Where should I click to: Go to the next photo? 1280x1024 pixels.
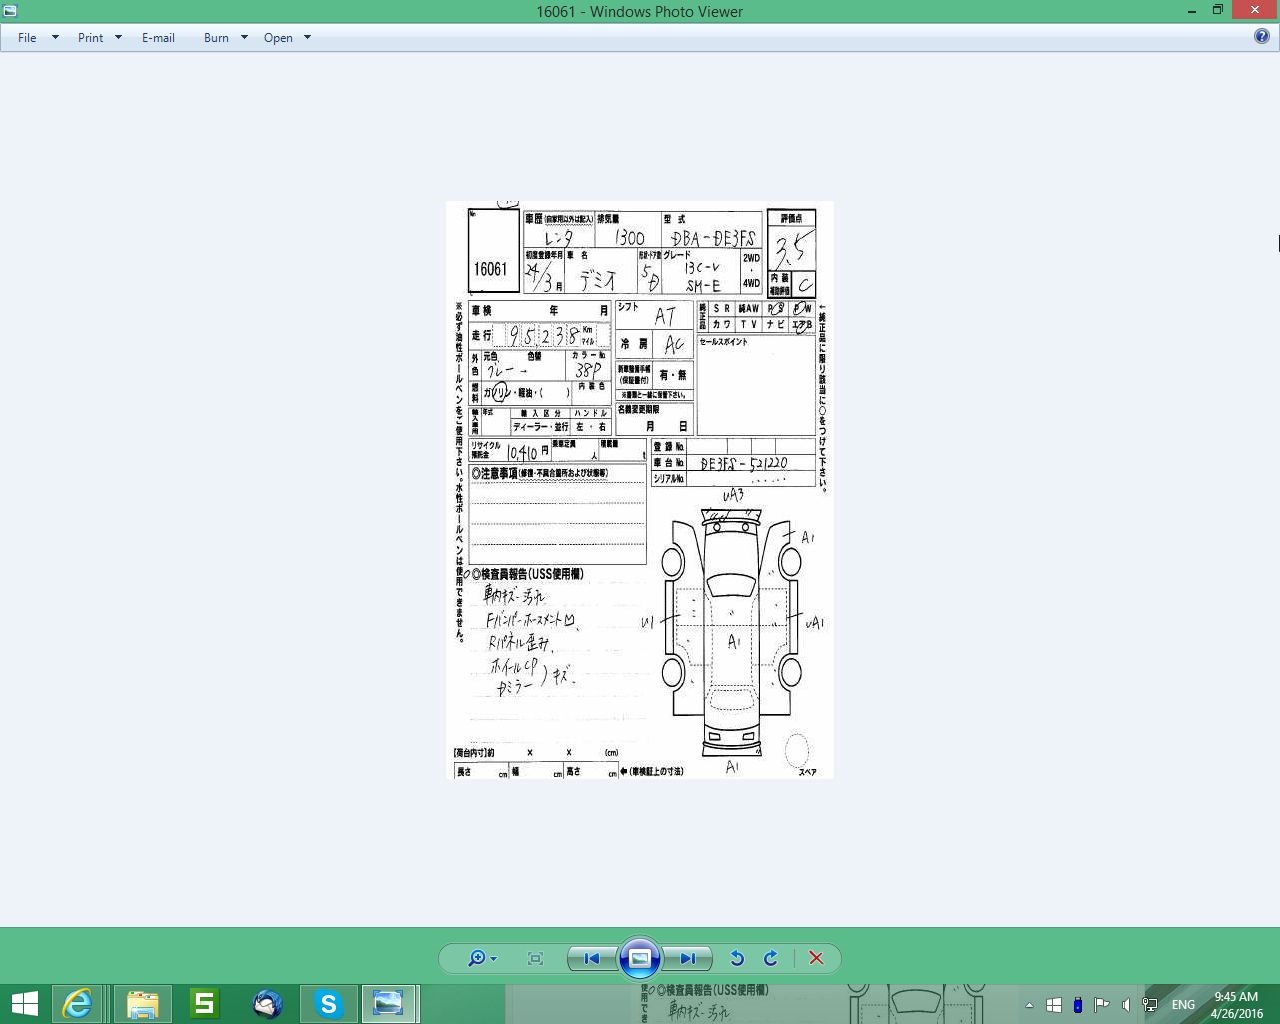pyautogui.click(x=688, y=958)
